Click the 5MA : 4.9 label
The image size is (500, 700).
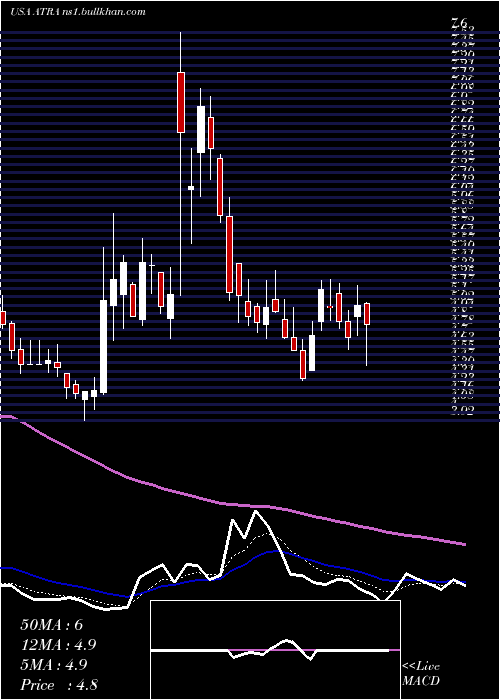point(55,665)
